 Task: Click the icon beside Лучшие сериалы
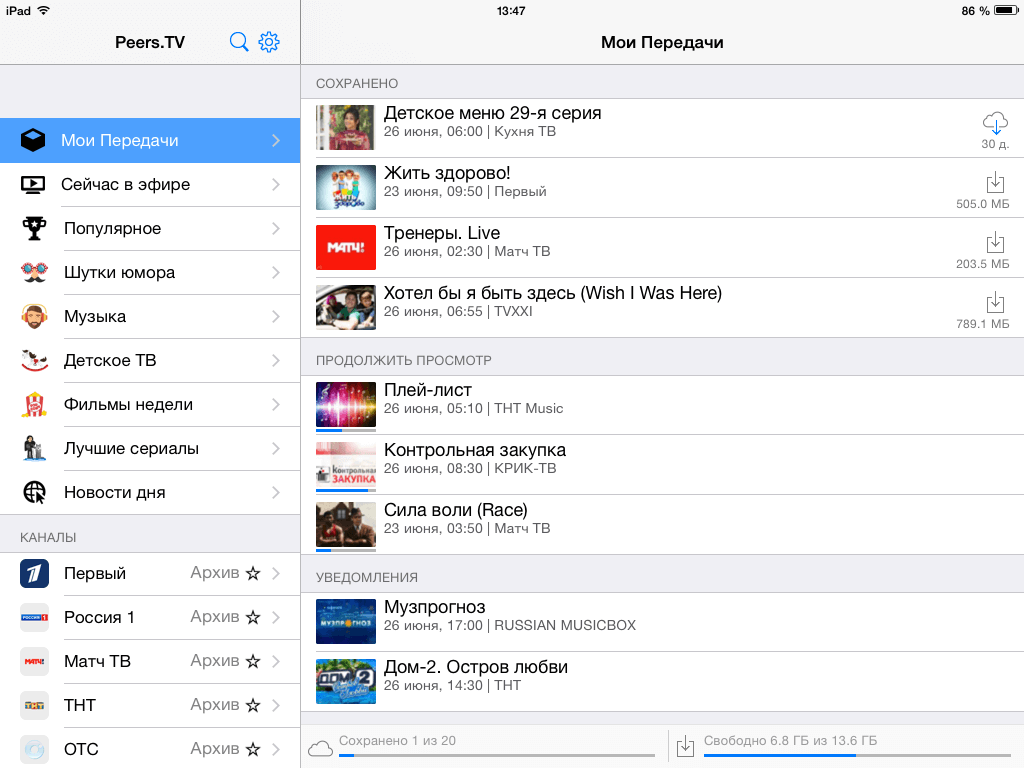(x=34, y=449)
